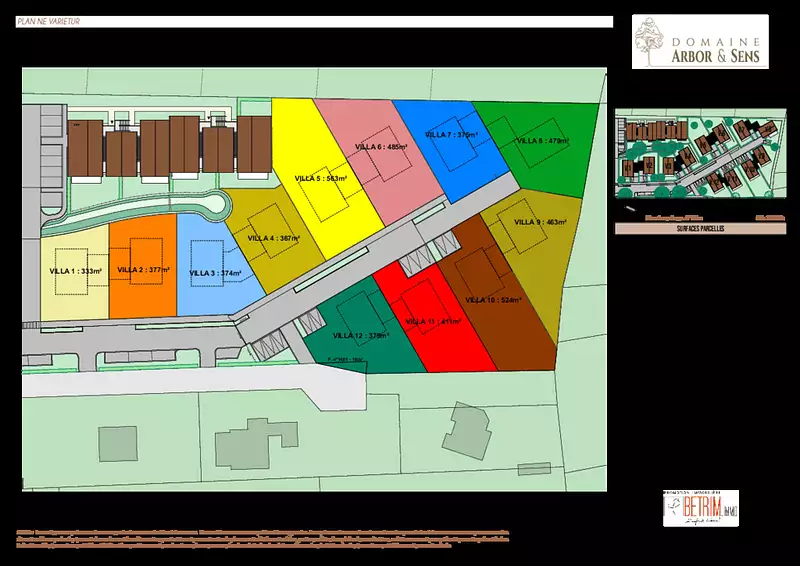Select the Surfaces Parcelles label bar
The image size is (800, 566).
coord(698,229)
